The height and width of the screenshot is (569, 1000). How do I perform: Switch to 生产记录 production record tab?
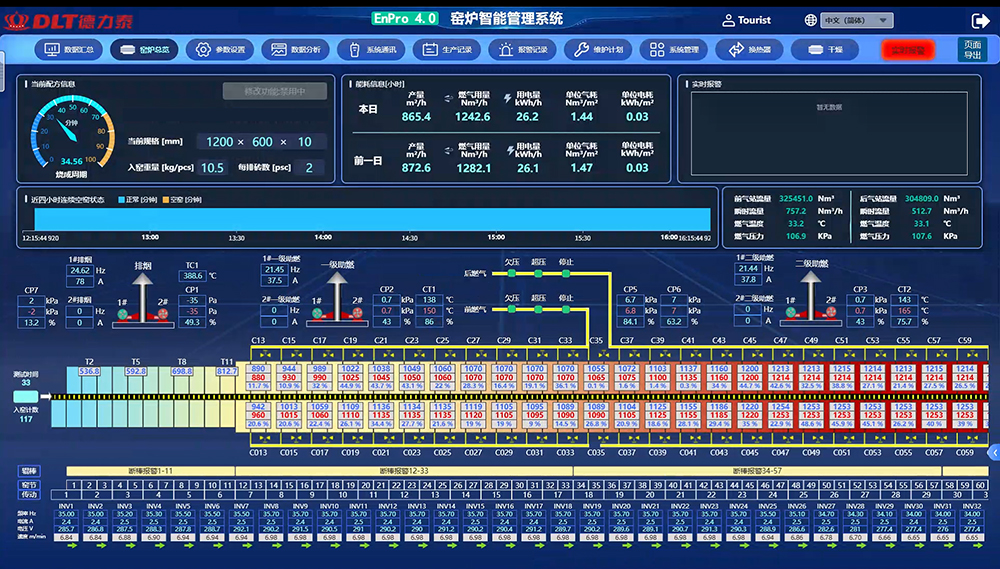pyautogui.click(x=448, y=50)
